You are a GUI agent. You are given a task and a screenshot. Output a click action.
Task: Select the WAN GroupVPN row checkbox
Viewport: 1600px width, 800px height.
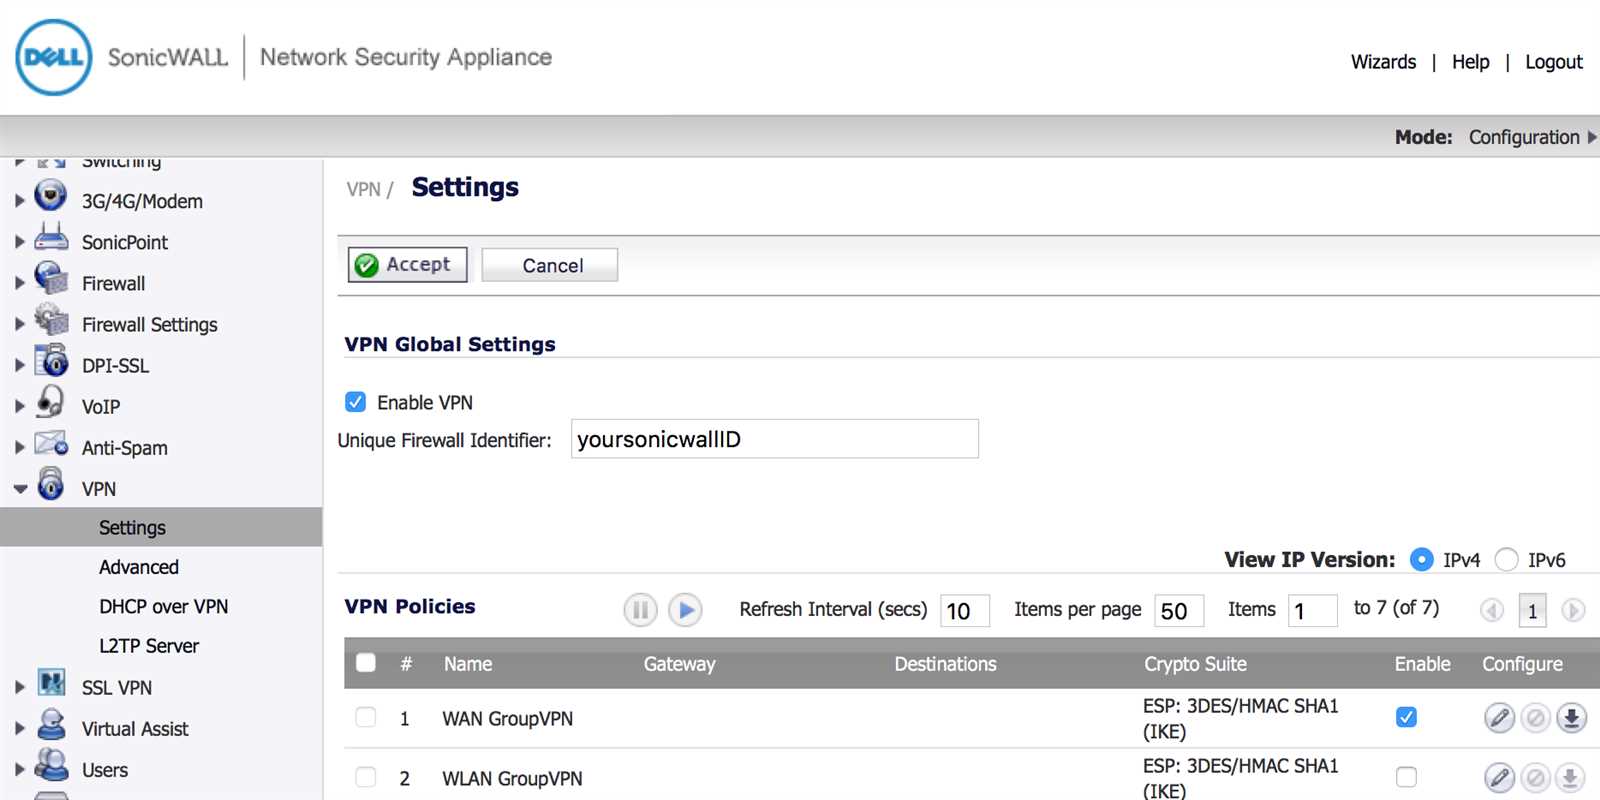point(366,717)
